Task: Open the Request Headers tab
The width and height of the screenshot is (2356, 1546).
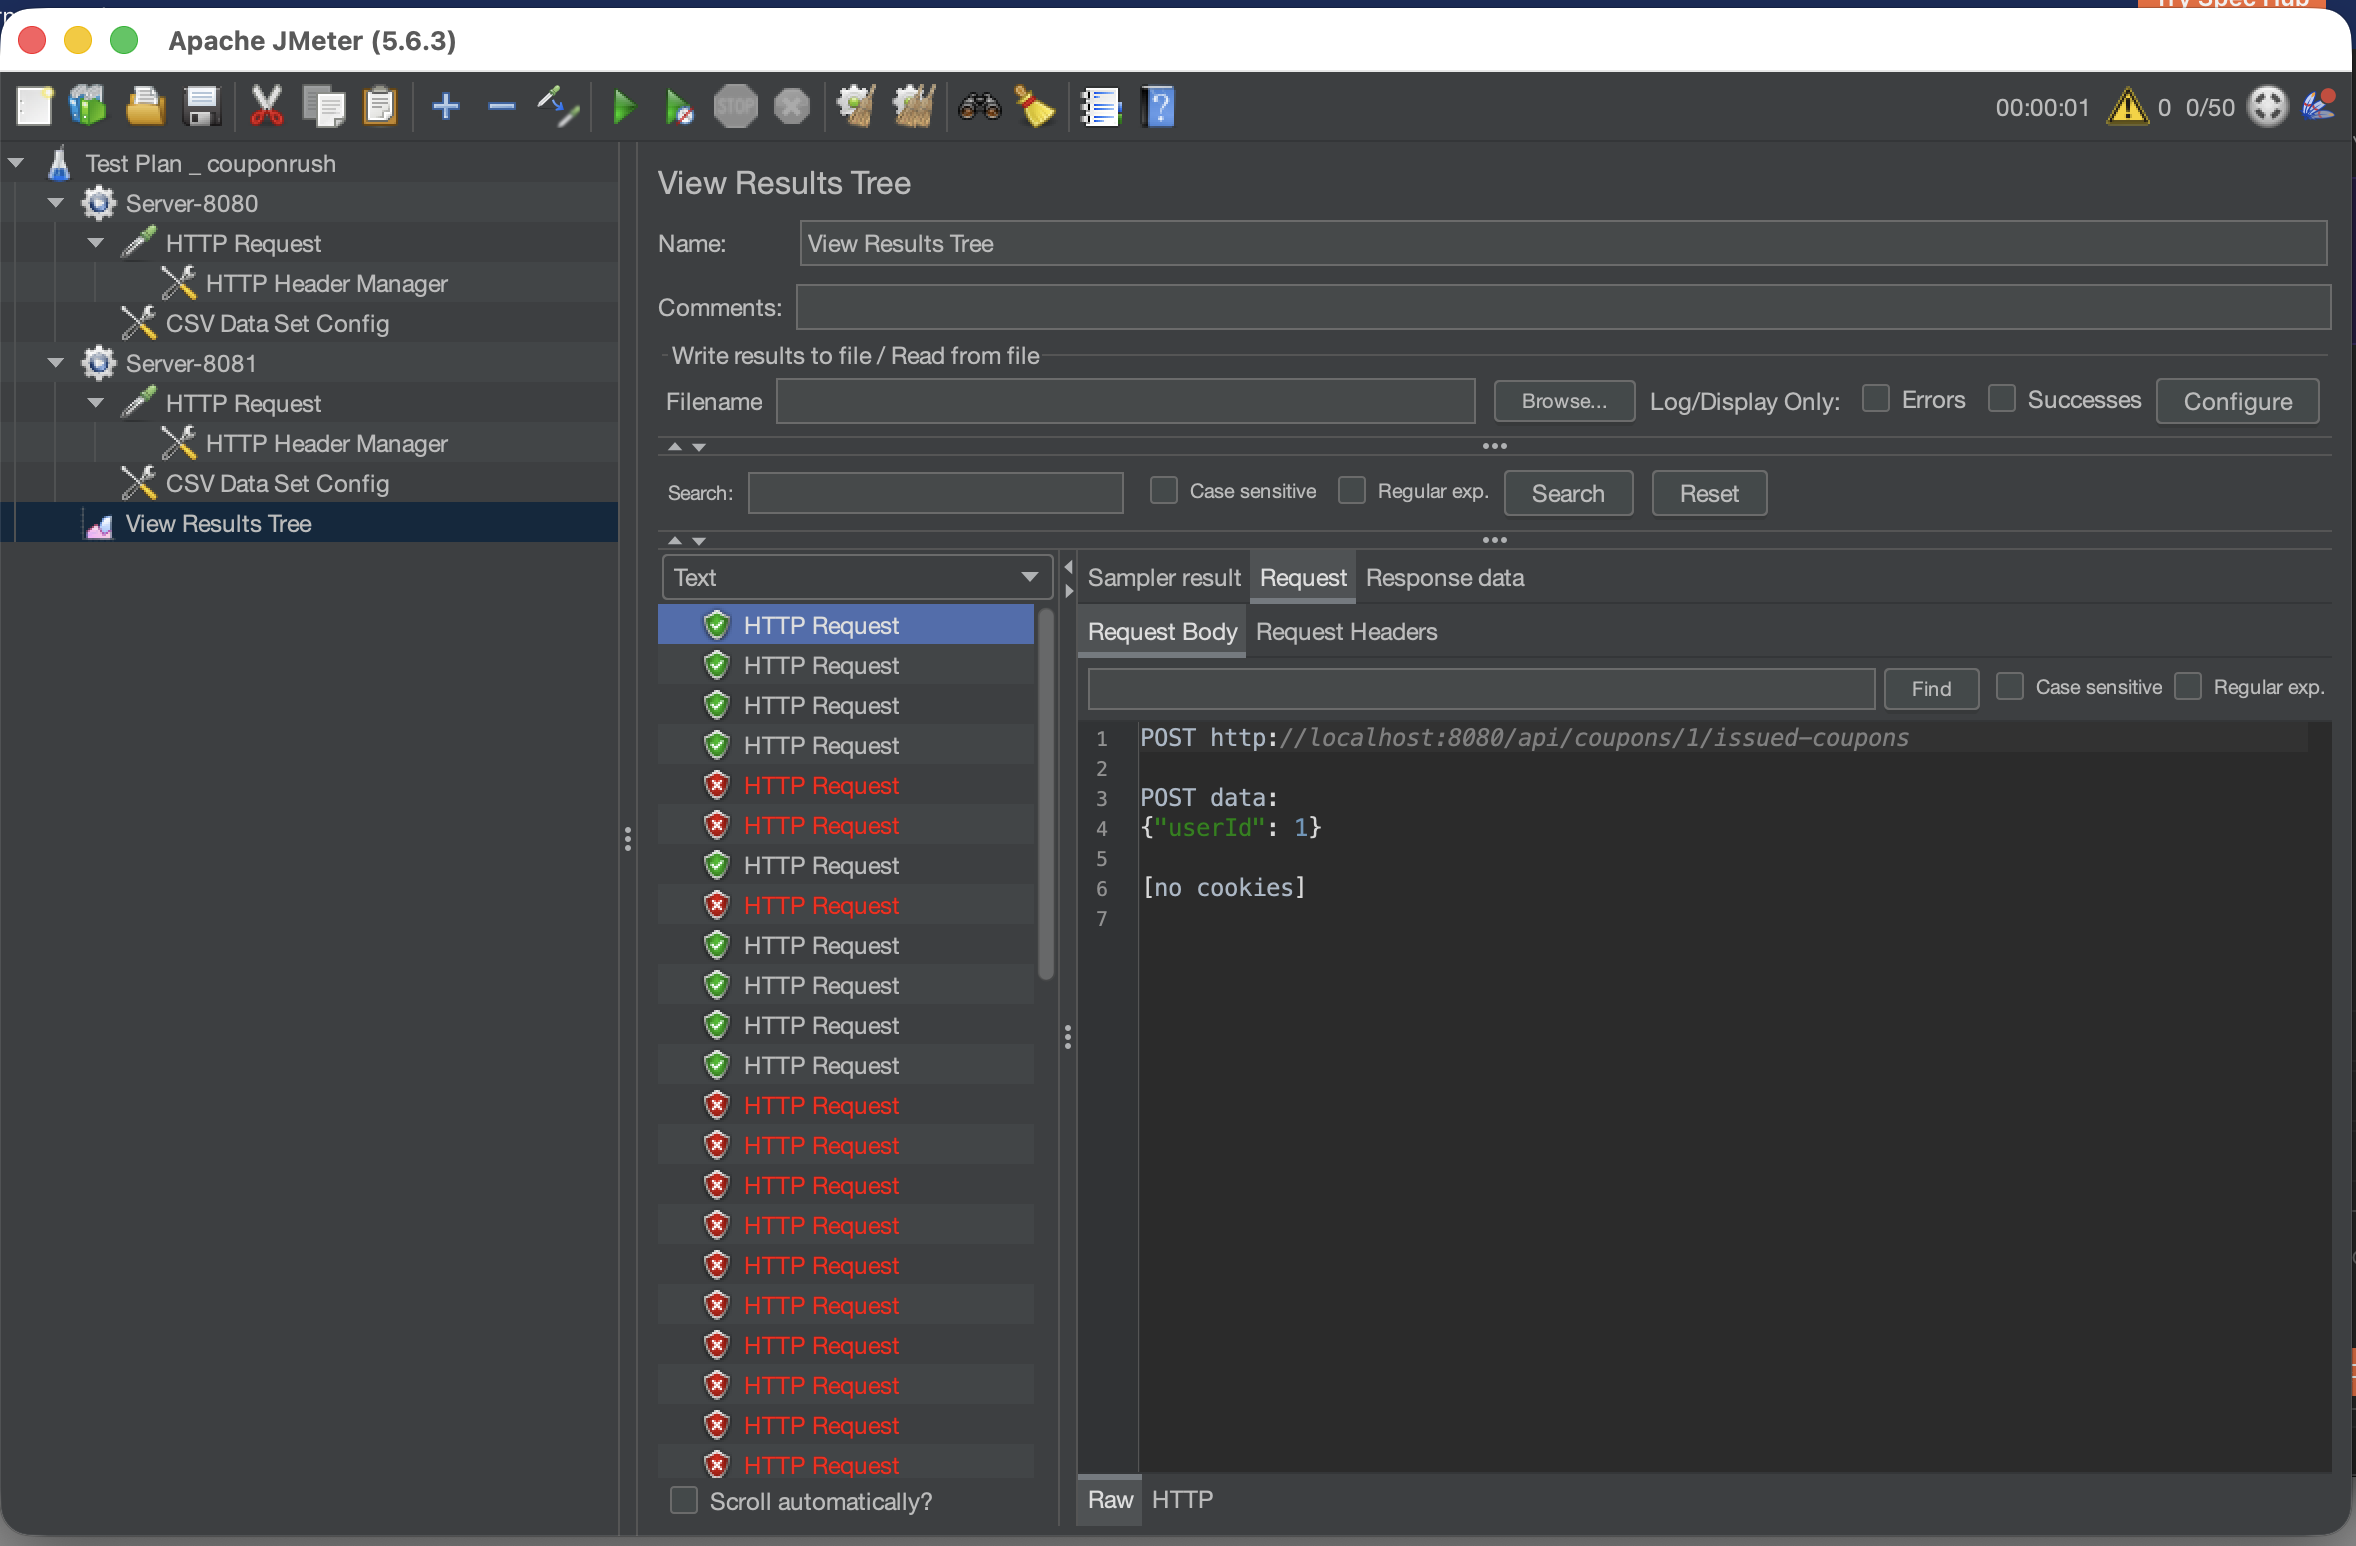Action: coord(1346,632)
